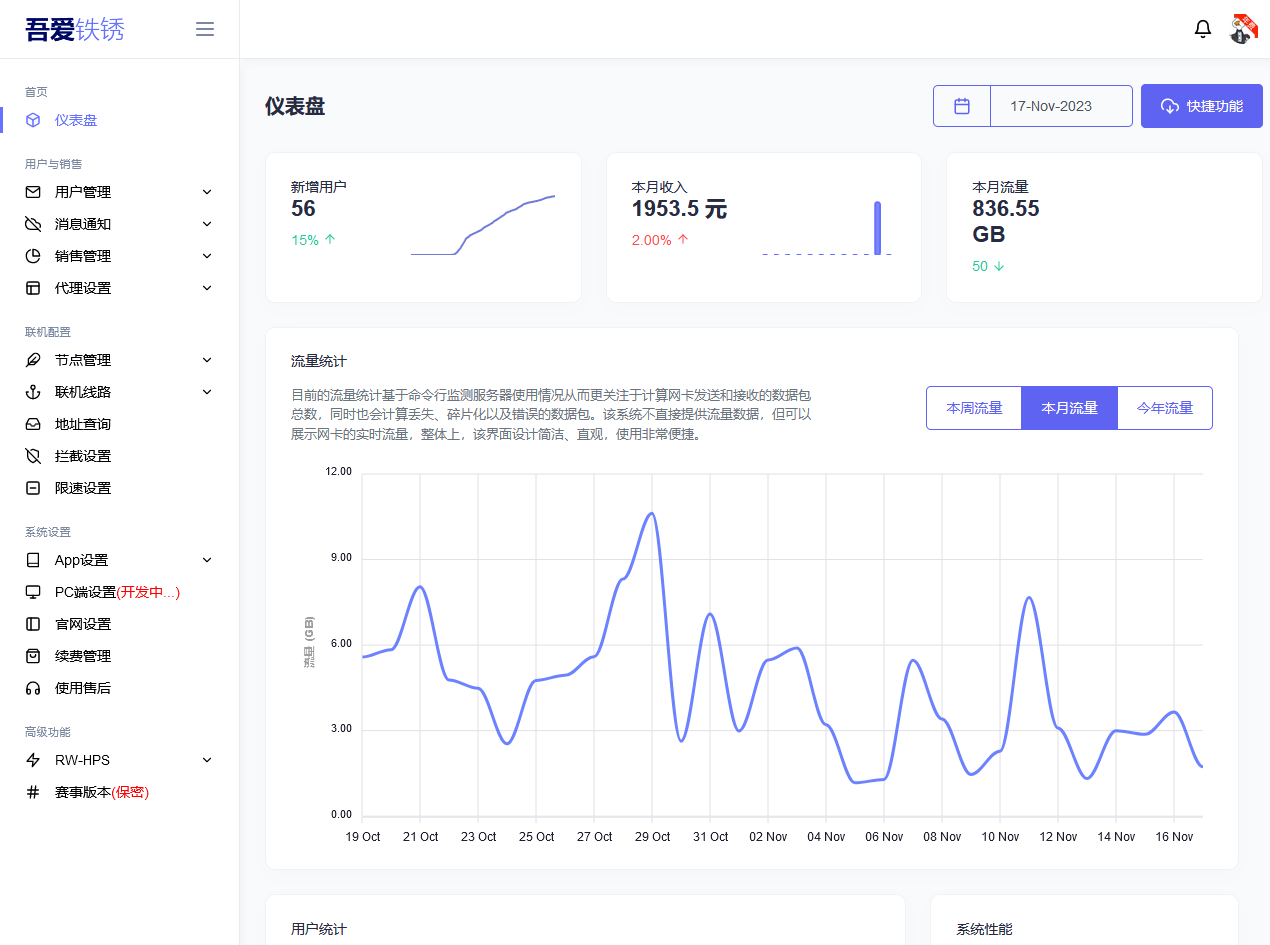Viewport: 1270px width, 945px height.
Task: Open 仪表盘 in the sidebar
Action: [76, 120]
